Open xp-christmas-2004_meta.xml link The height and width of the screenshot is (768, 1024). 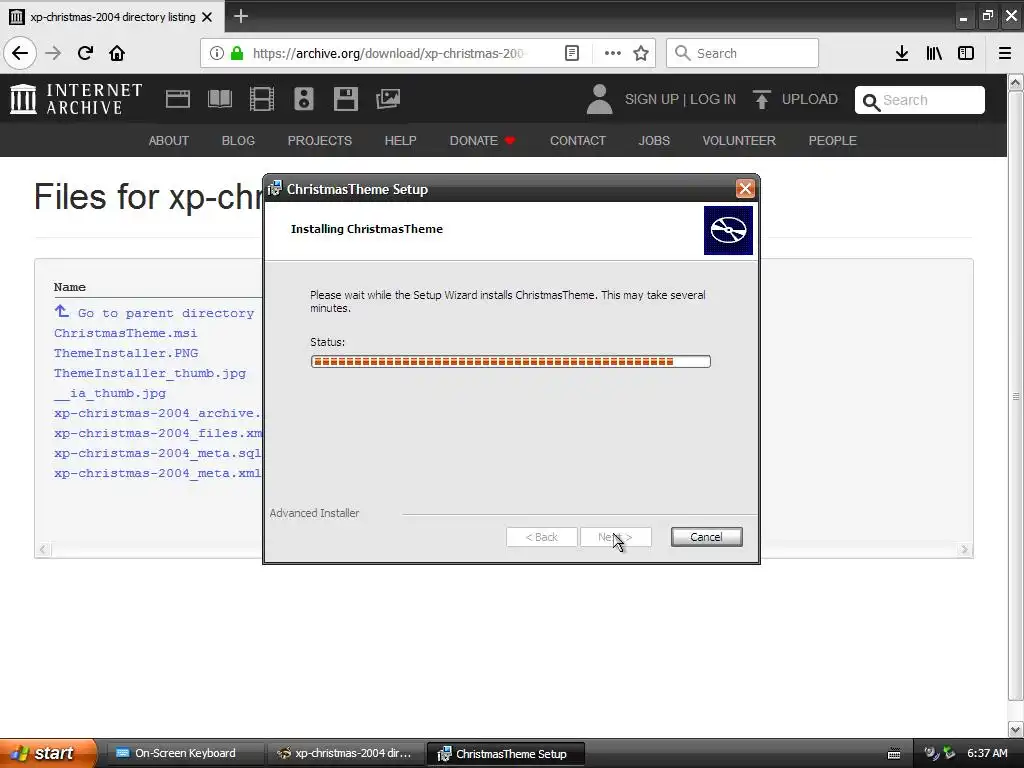(157, 473)
